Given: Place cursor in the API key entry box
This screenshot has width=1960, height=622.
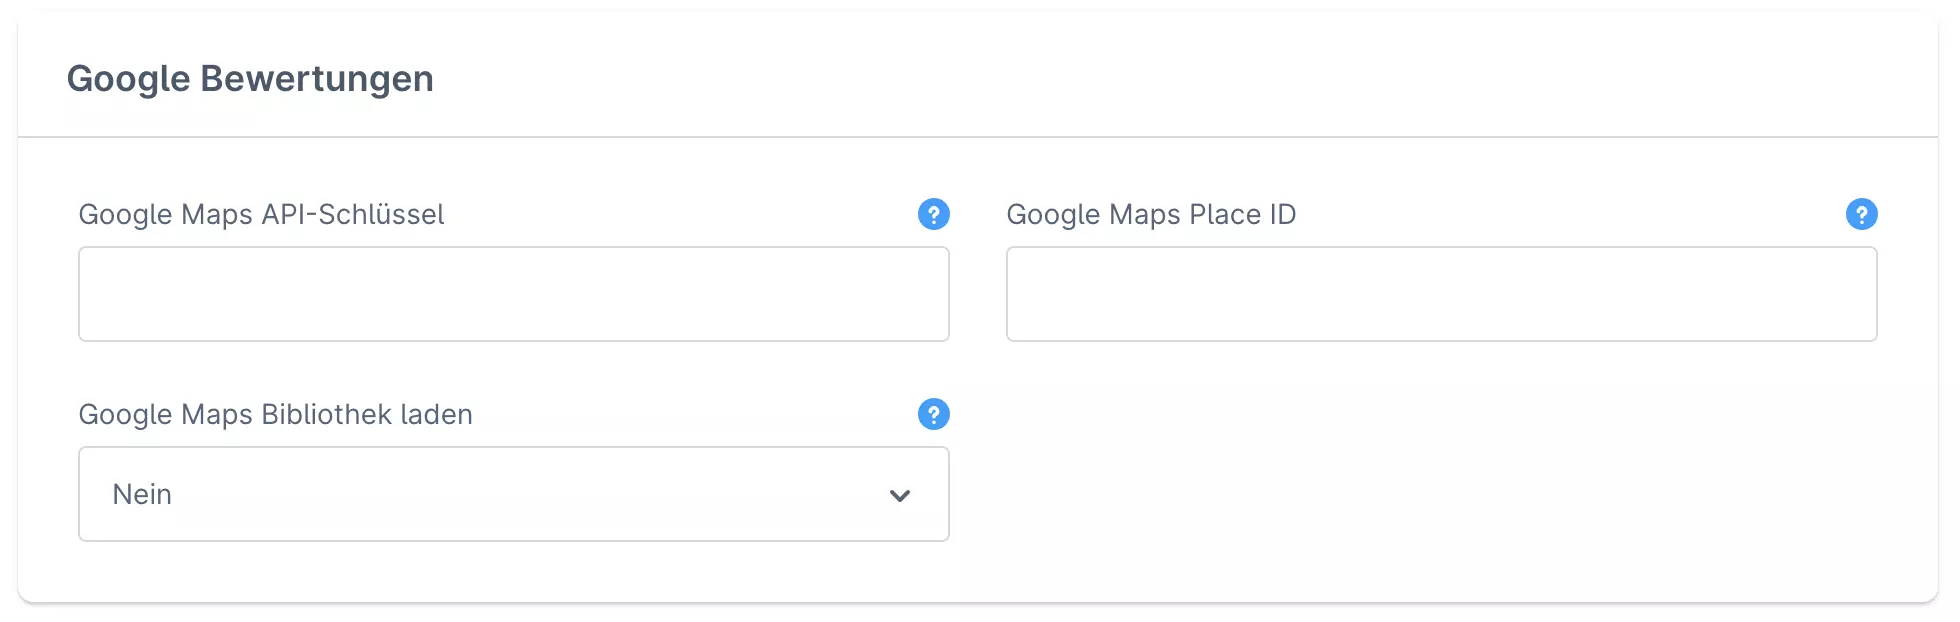Looking at the screenshot, I should click(513, 294).
